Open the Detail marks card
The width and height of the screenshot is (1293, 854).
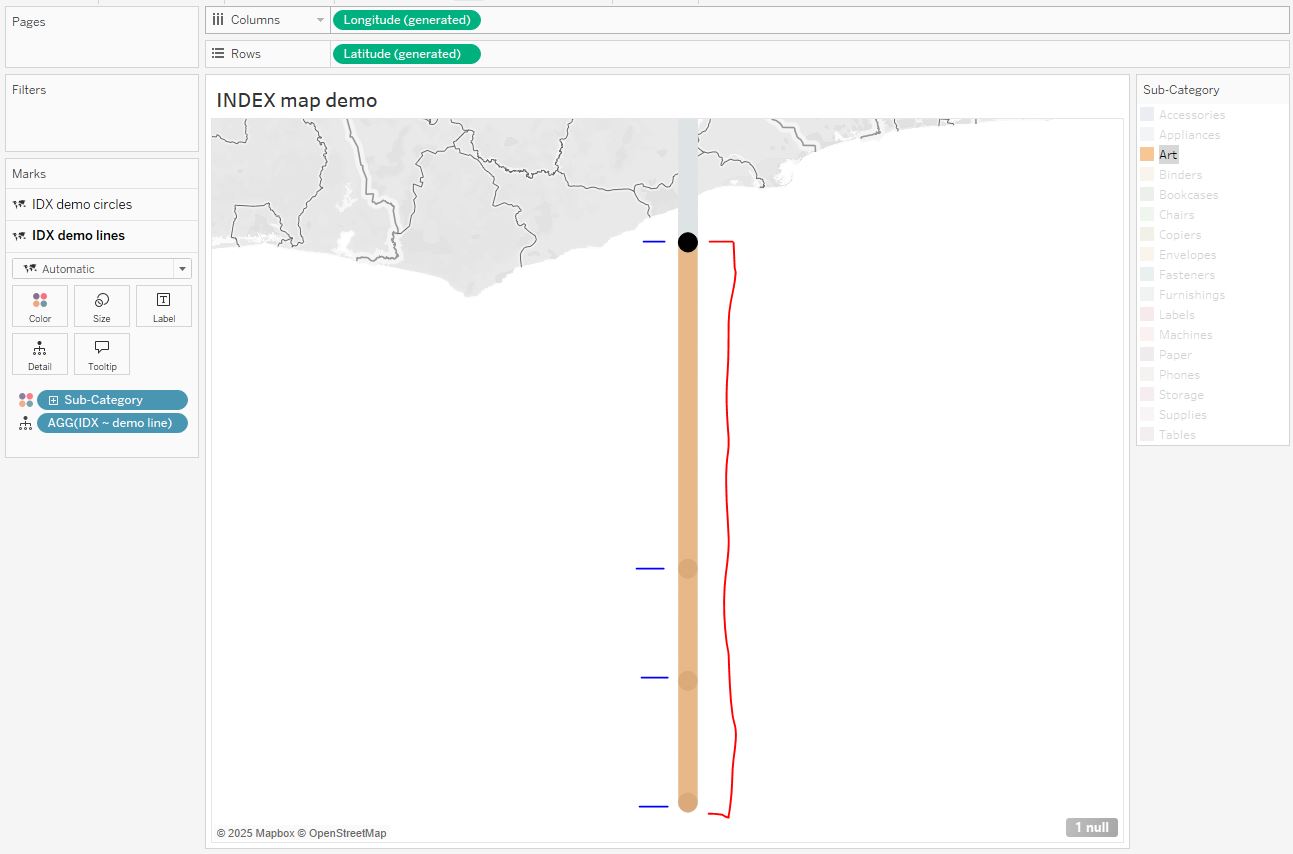click(x=40, y=354)
